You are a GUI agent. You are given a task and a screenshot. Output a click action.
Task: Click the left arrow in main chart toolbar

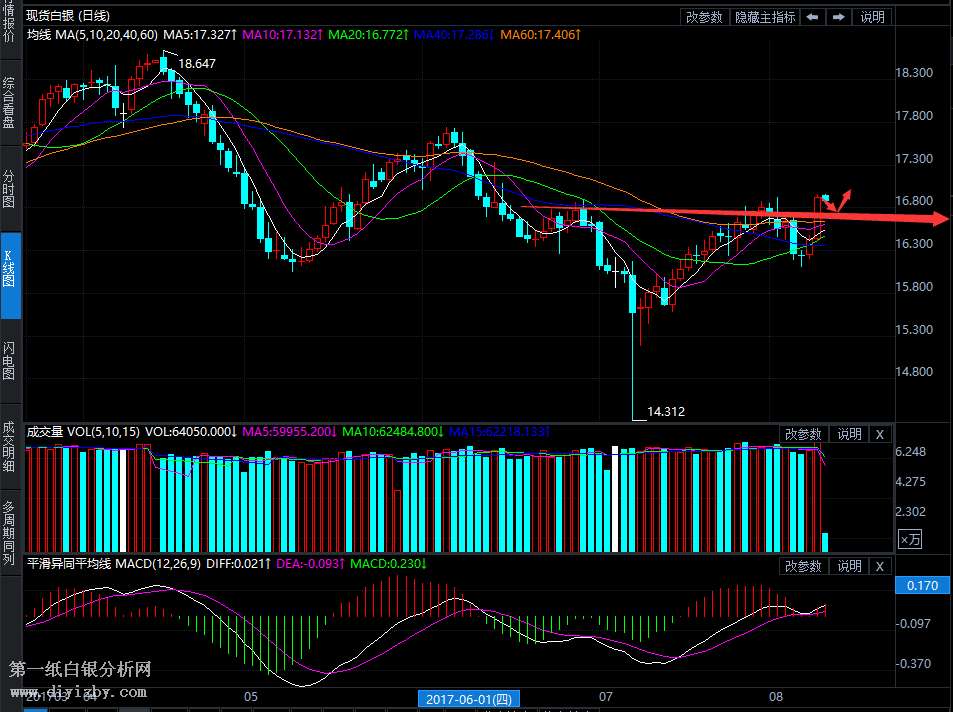point(814,17)
